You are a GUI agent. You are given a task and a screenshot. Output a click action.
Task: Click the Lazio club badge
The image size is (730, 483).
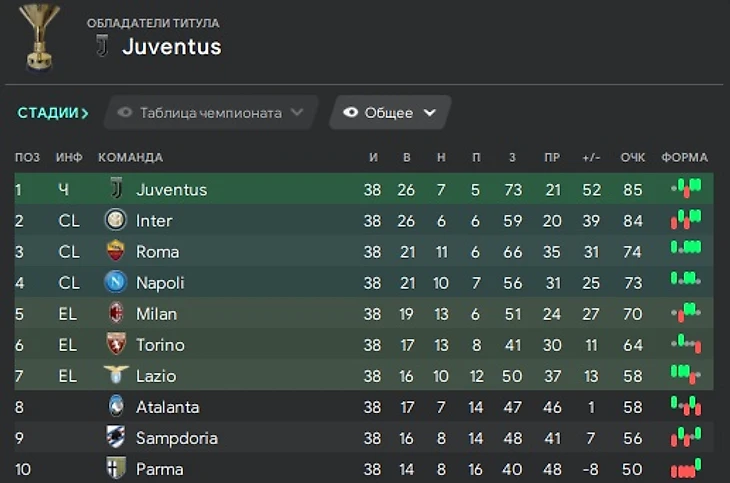point(116,376)
